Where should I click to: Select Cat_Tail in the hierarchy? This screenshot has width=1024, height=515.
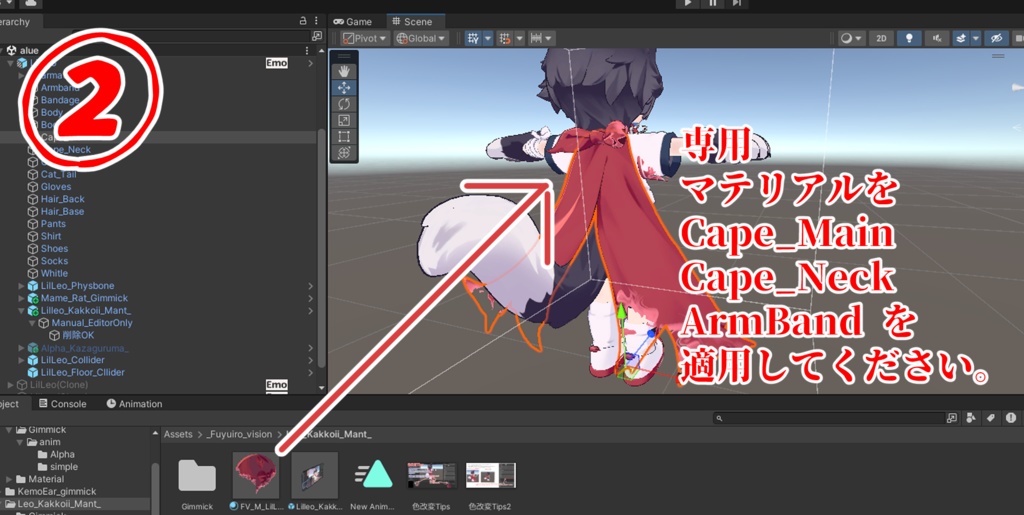click(x=59, y=174)
